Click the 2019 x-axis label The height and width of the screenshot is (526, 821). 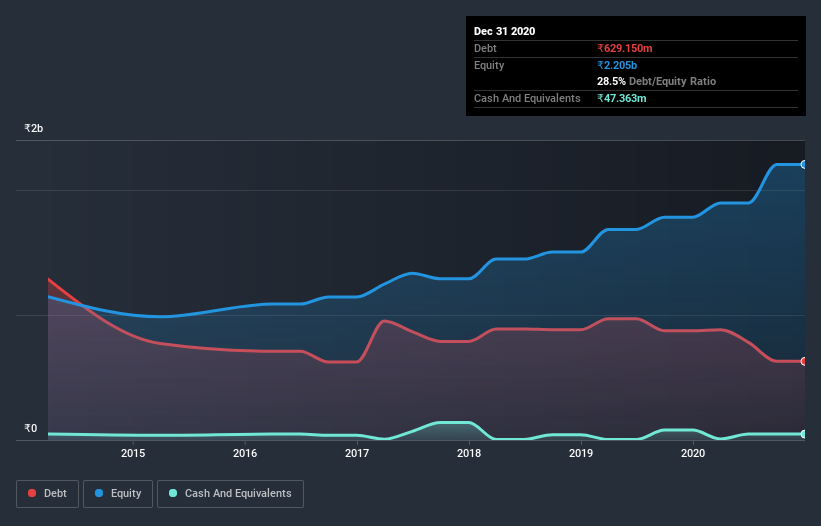point(581,453)
